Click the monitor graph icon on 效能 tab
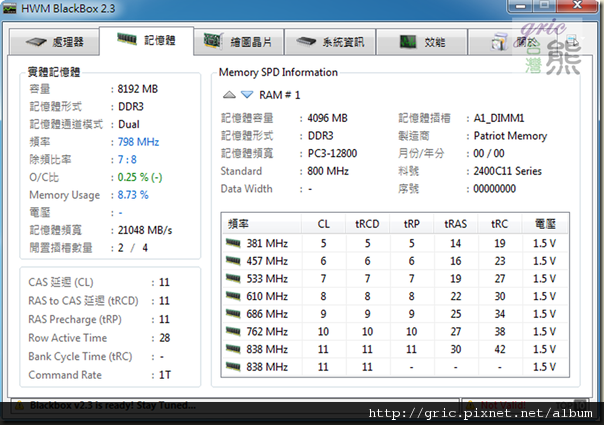Viewport: 604px width, 425px height. (x=408, y=41)
